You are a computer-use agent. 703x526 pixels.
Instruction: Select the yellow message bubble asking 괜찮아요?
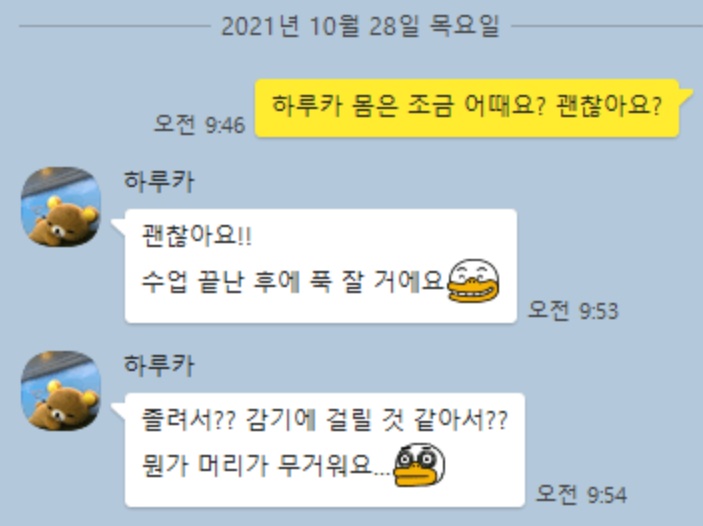tap(467, 108)
